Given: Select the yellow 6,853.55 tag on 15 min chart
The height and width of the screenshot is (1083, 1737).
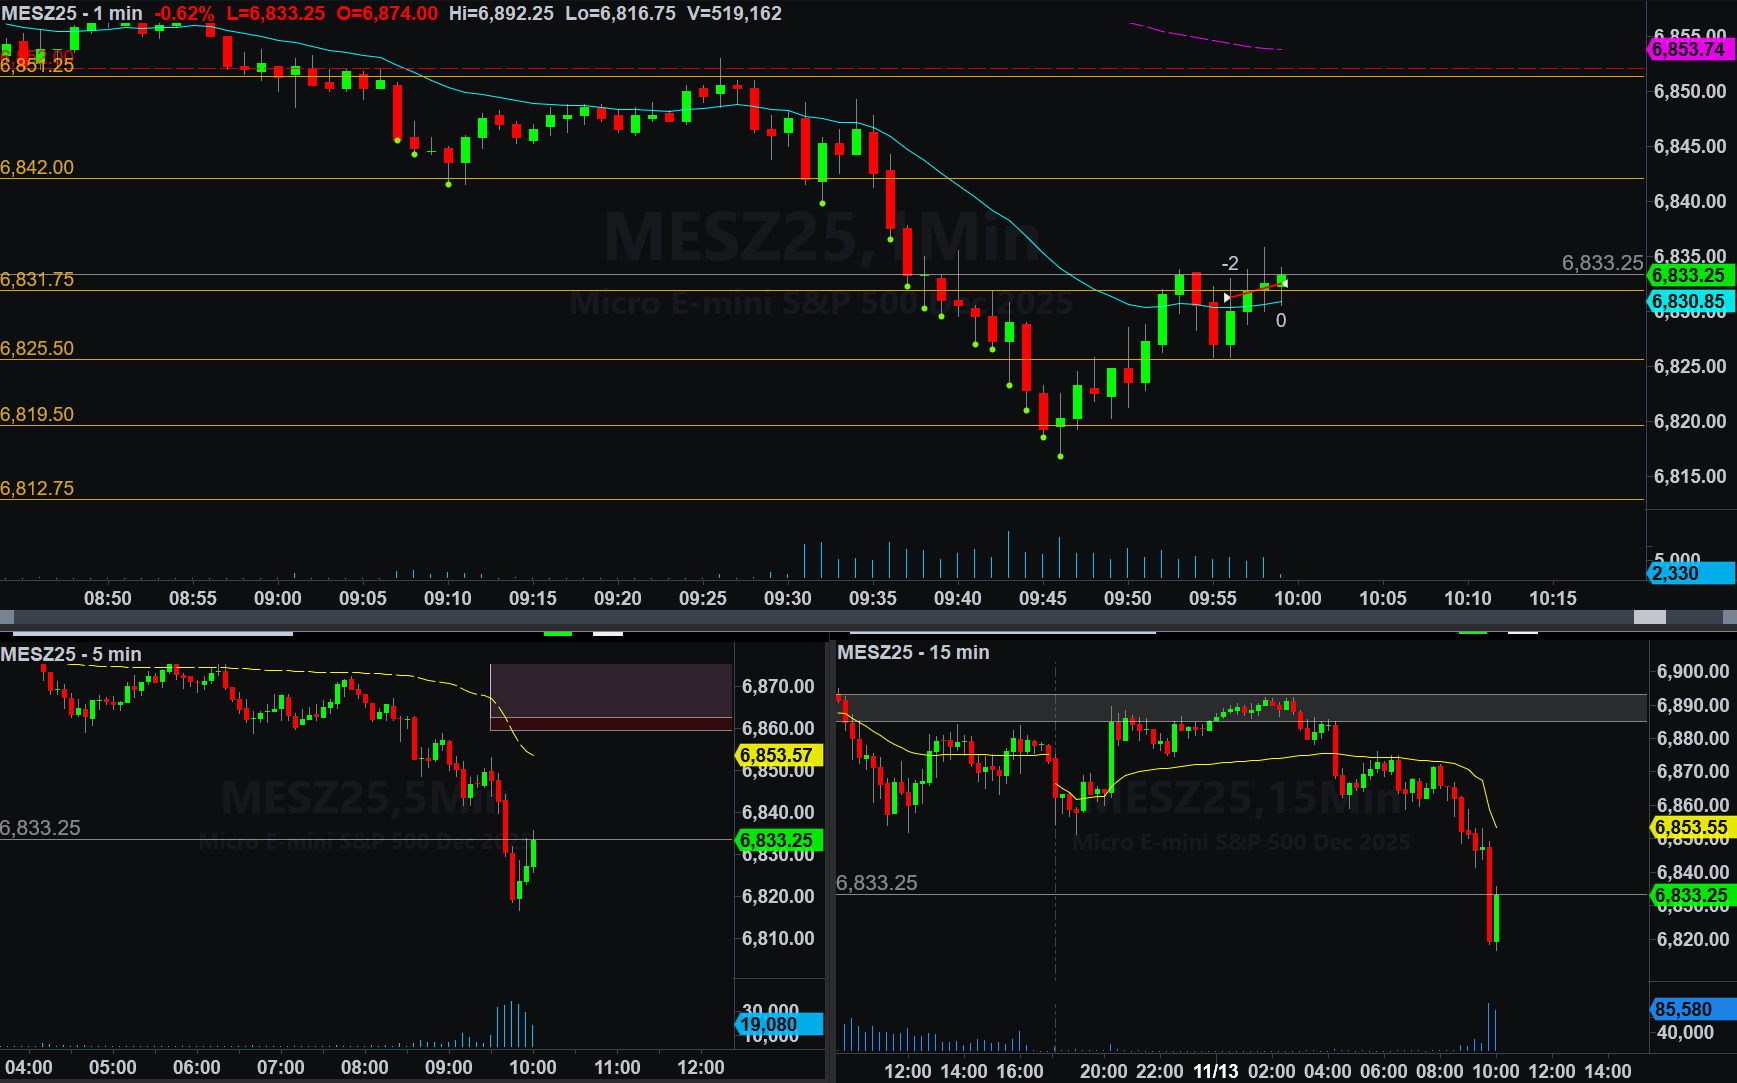Looking at the screenshot, I should (1689, 827).
